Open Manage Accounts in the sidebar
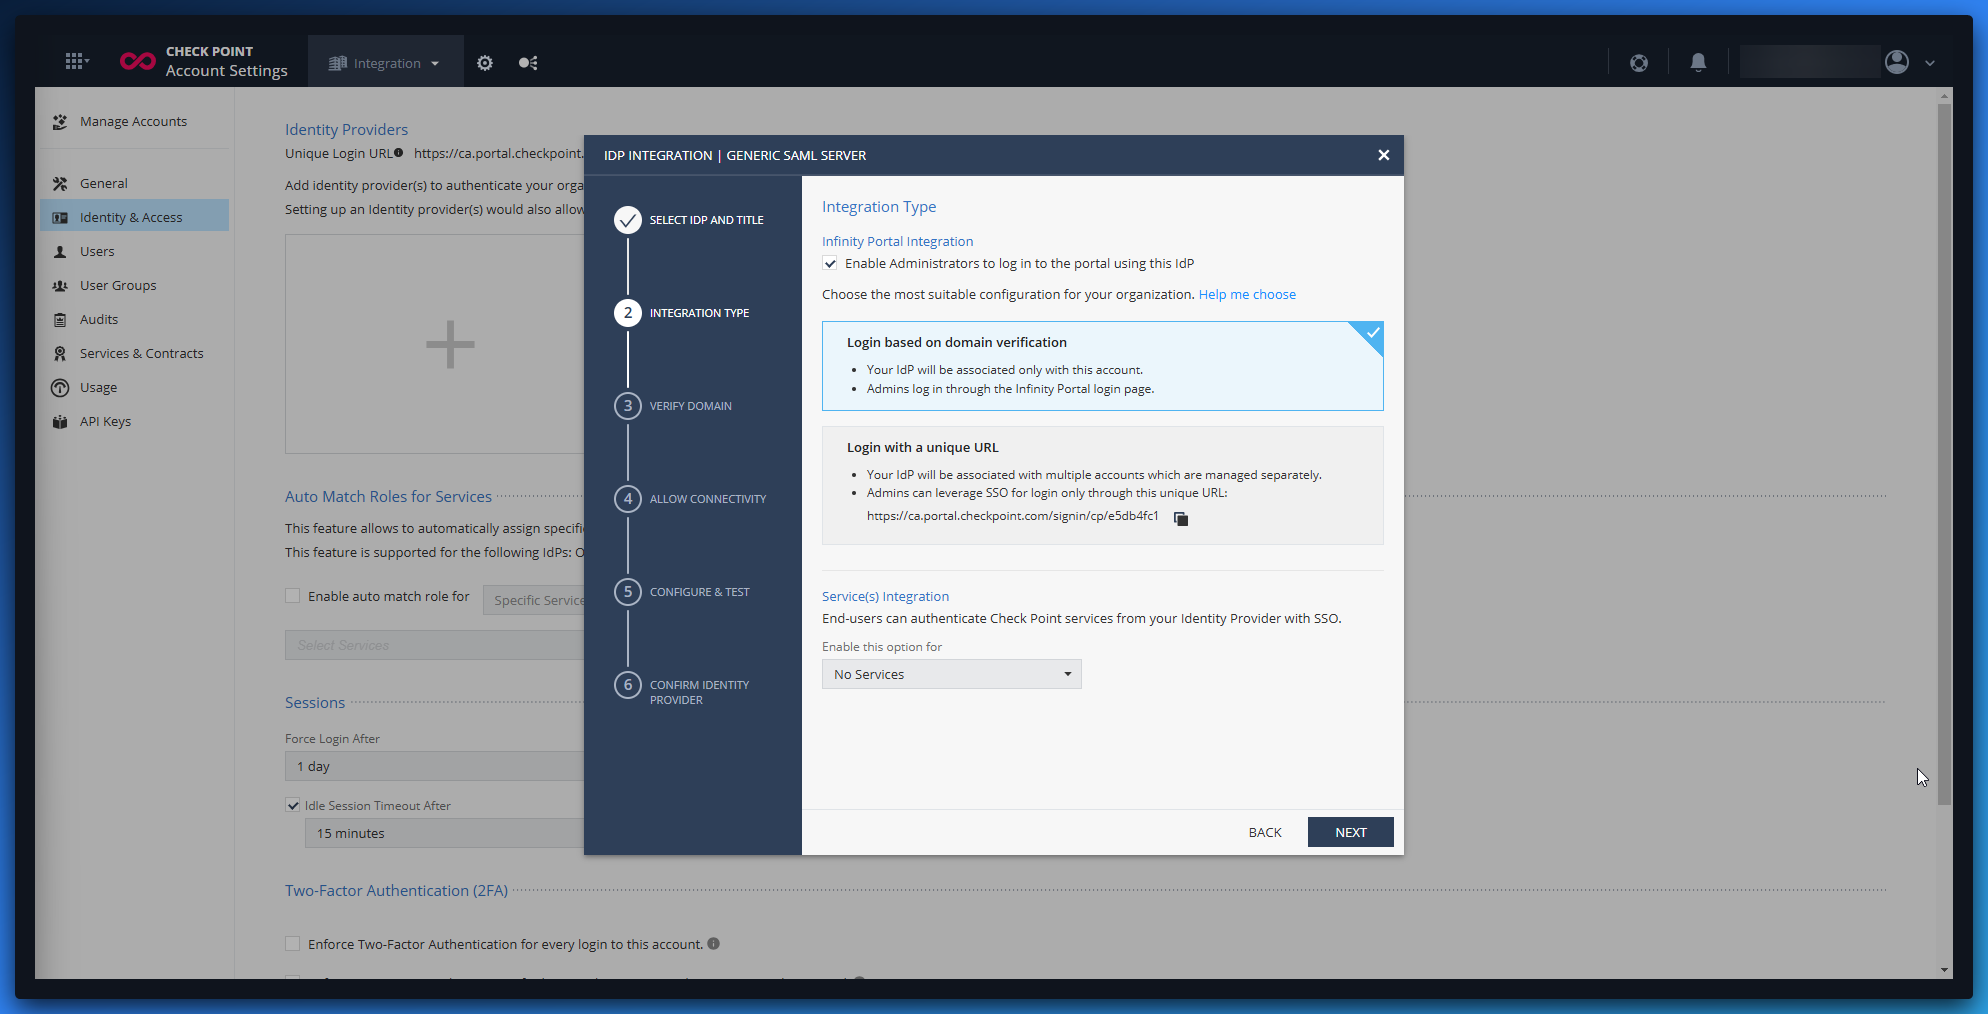Viewport: 1988px width, 1014px height. [x=134, y=122]
